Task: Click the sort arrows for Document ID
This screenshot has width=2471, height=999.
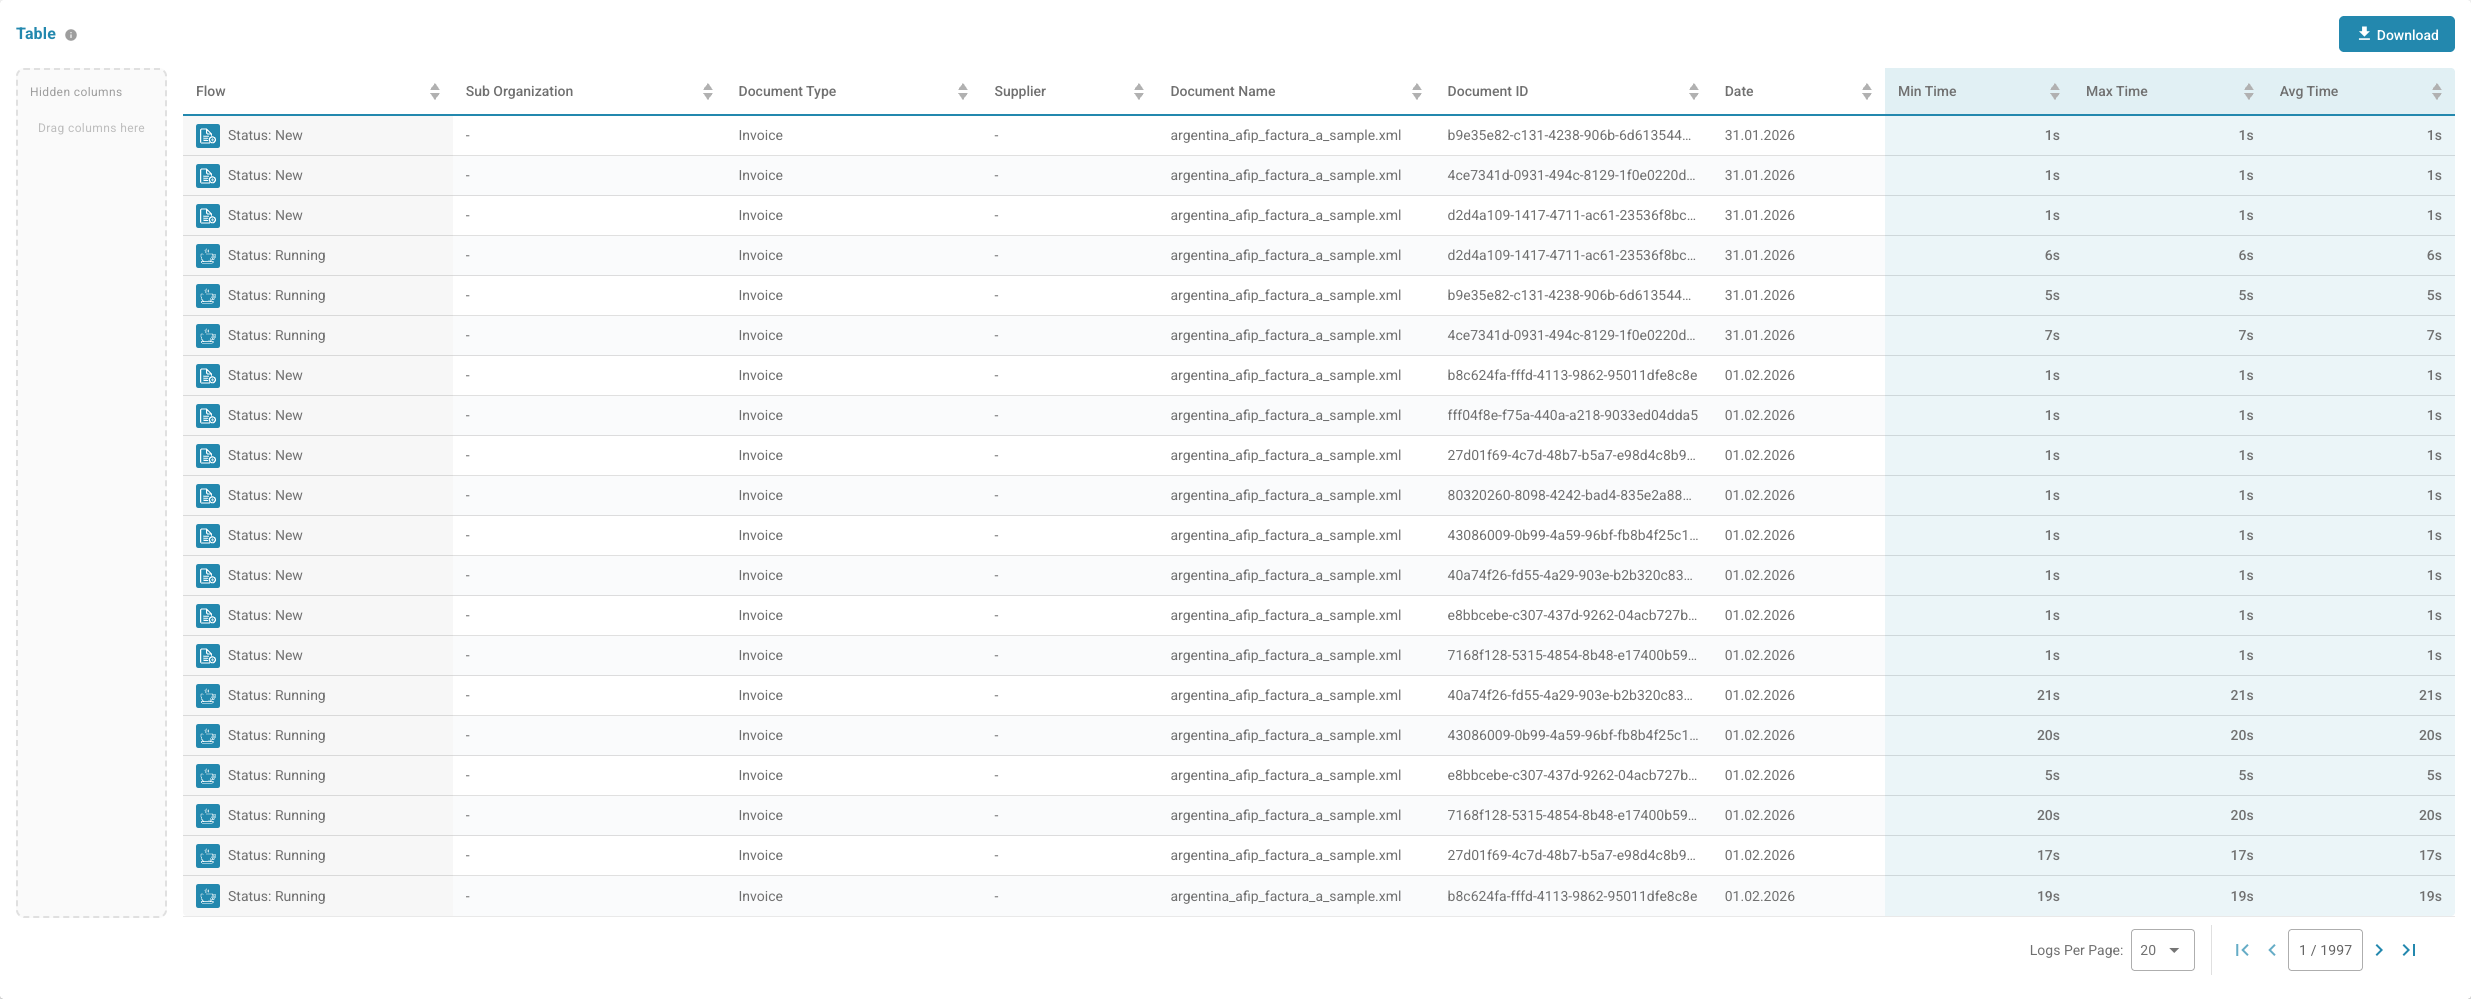Action: coord(1694,92)
